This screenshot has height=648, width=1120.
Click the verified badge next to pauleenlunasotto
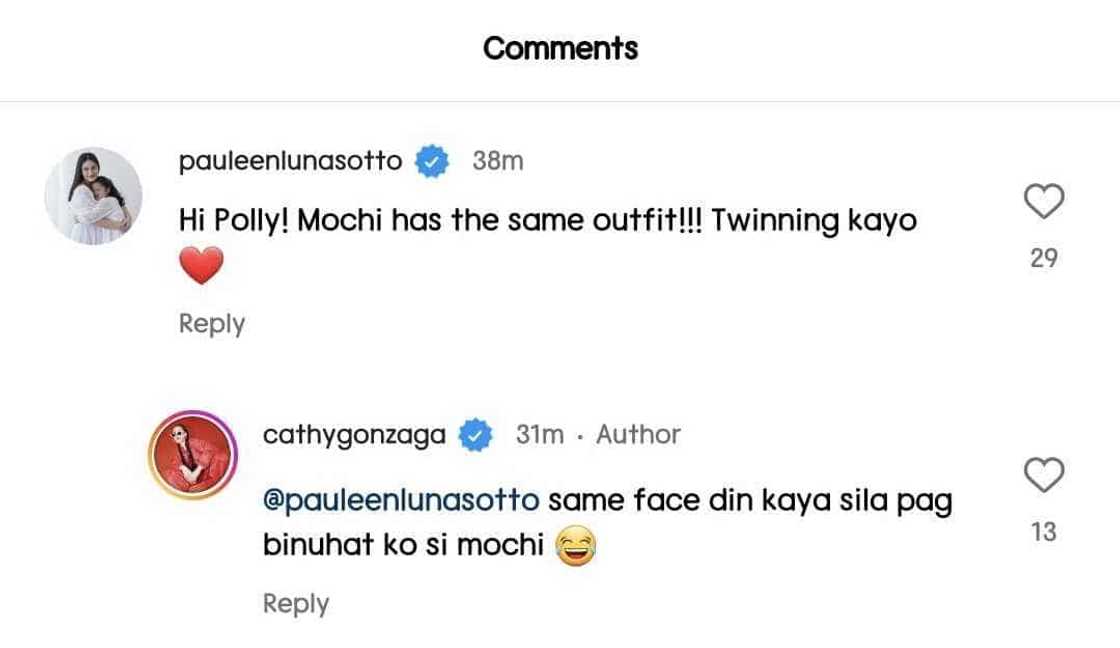(432, 161)
